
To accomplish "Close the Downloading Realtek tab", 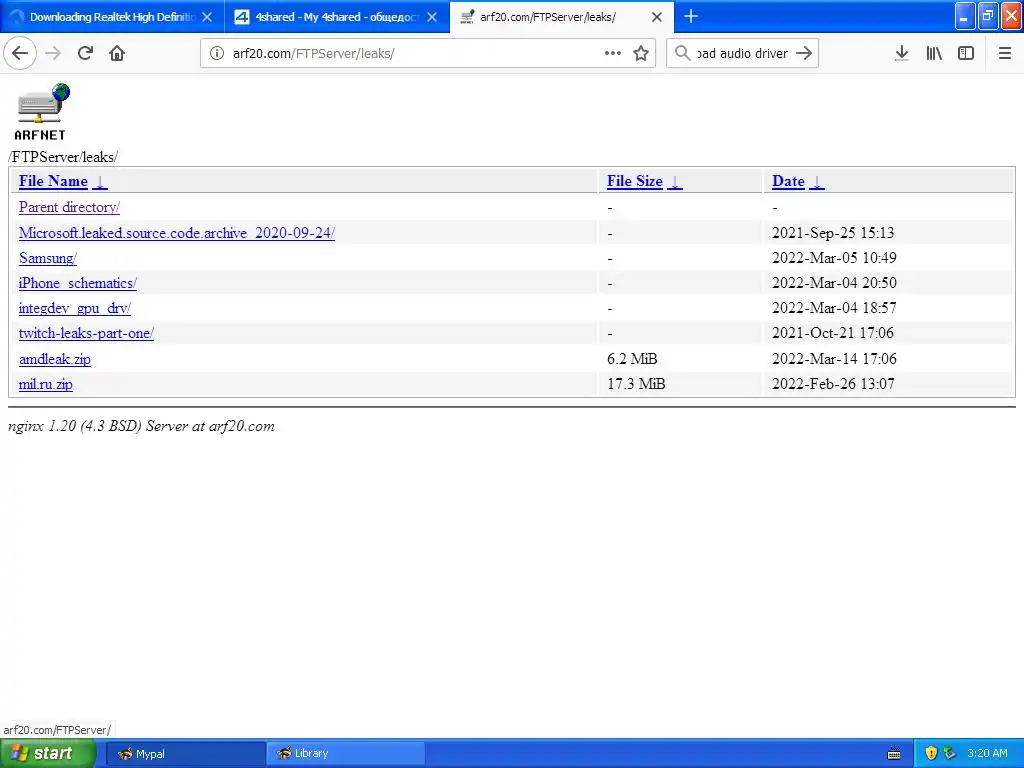I will (x=207, y=17).
